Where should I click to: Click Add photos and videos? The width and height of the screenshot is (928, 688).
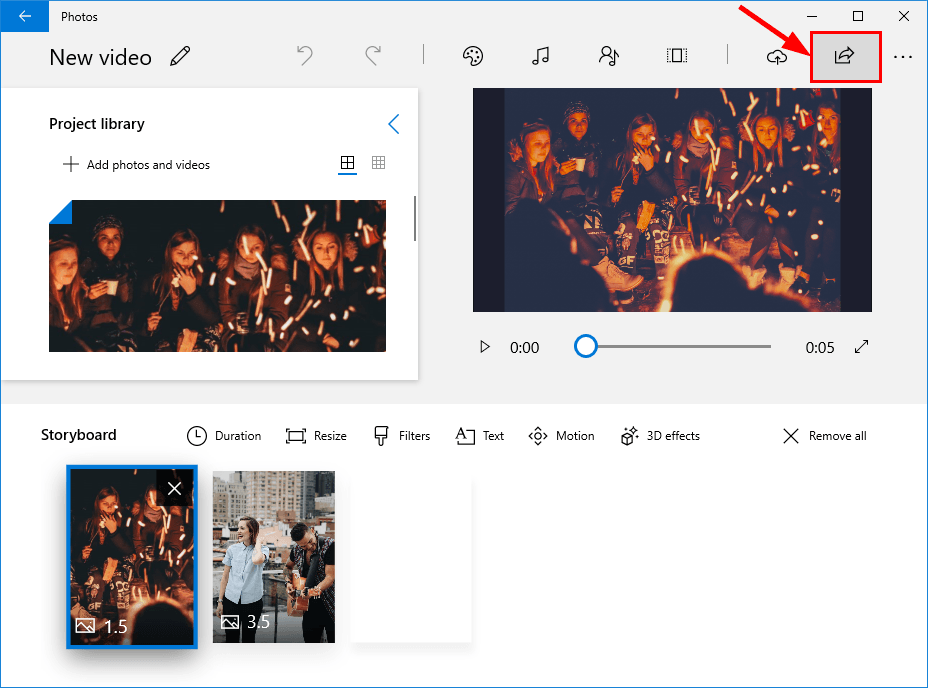pyautogui.click(x=136, y=165)
